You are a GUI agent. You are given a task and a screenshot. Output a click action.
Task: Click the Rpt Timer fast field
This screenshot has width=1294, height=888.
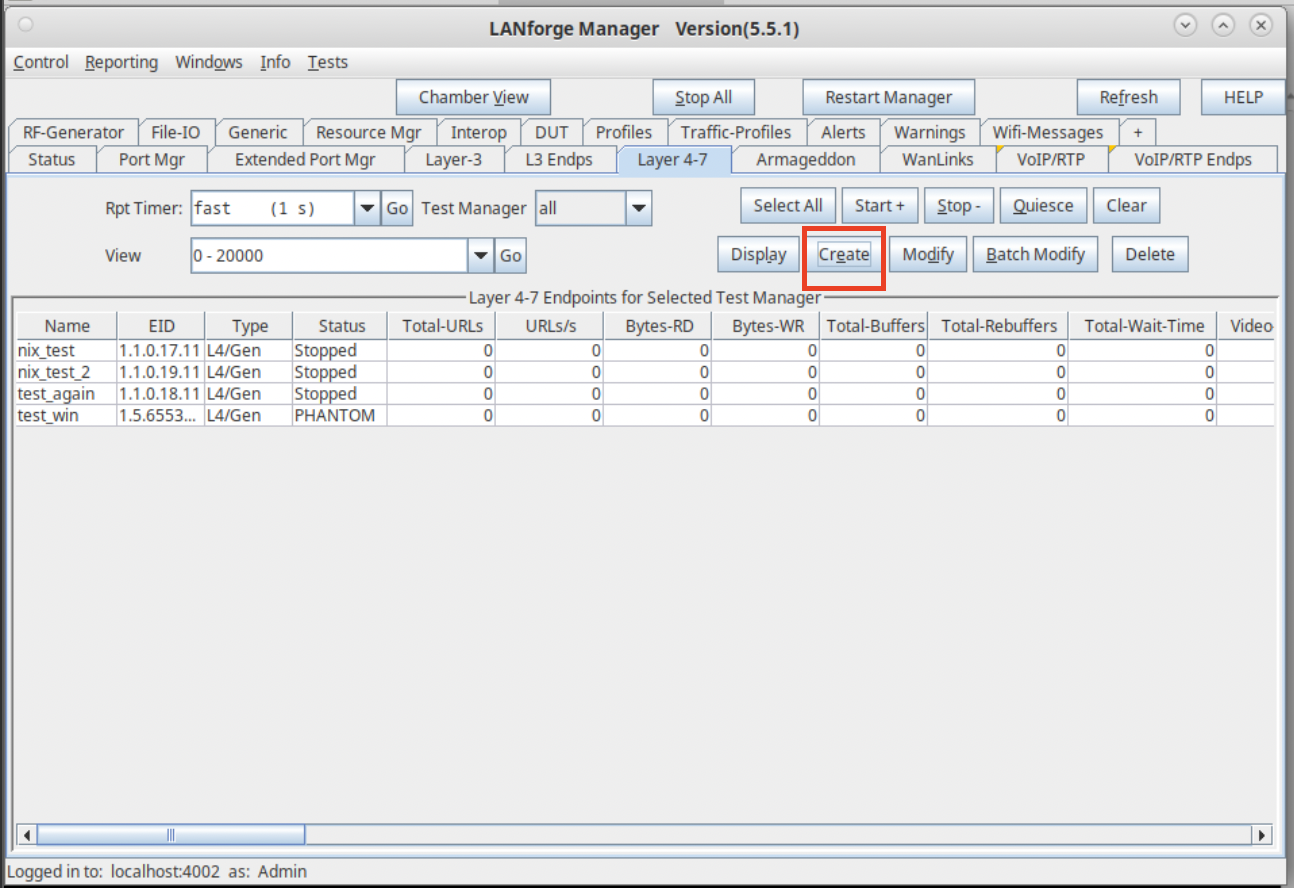[272, 208]
